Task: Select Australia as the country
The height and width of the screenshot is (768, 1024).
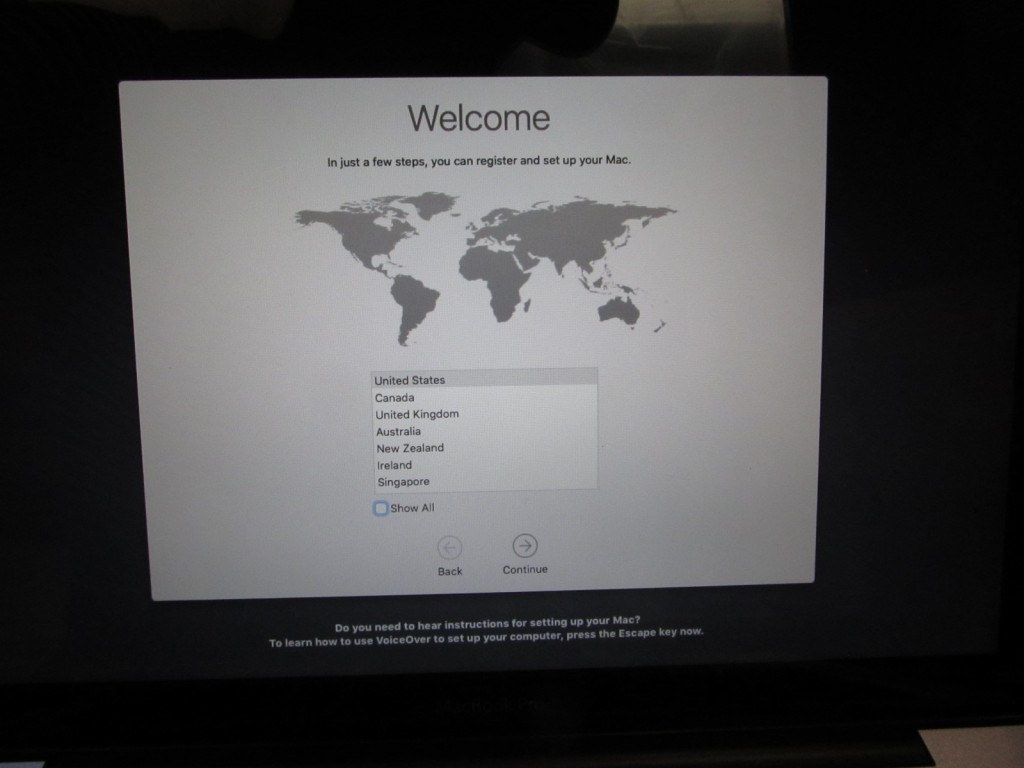Action: (x=484, y=431)
